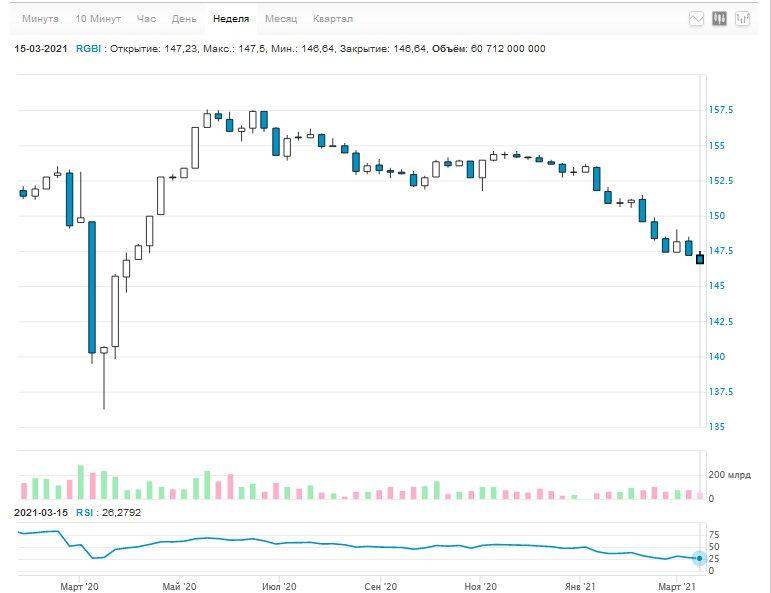771x593 pixels.
Task: Select the OHLC bar chart icon
Action: pos(742,19)
